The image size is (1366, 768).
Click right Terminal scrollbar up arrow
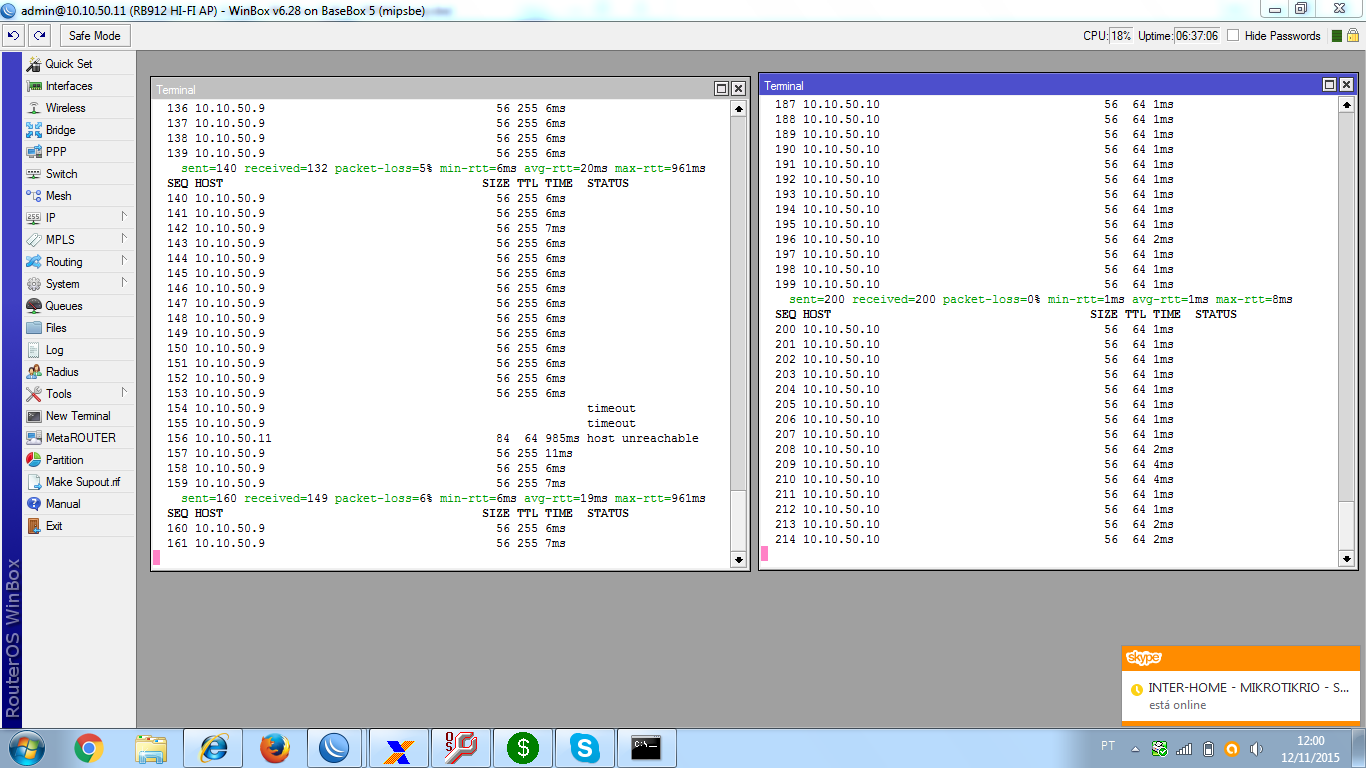click(x=1347, y=104)
